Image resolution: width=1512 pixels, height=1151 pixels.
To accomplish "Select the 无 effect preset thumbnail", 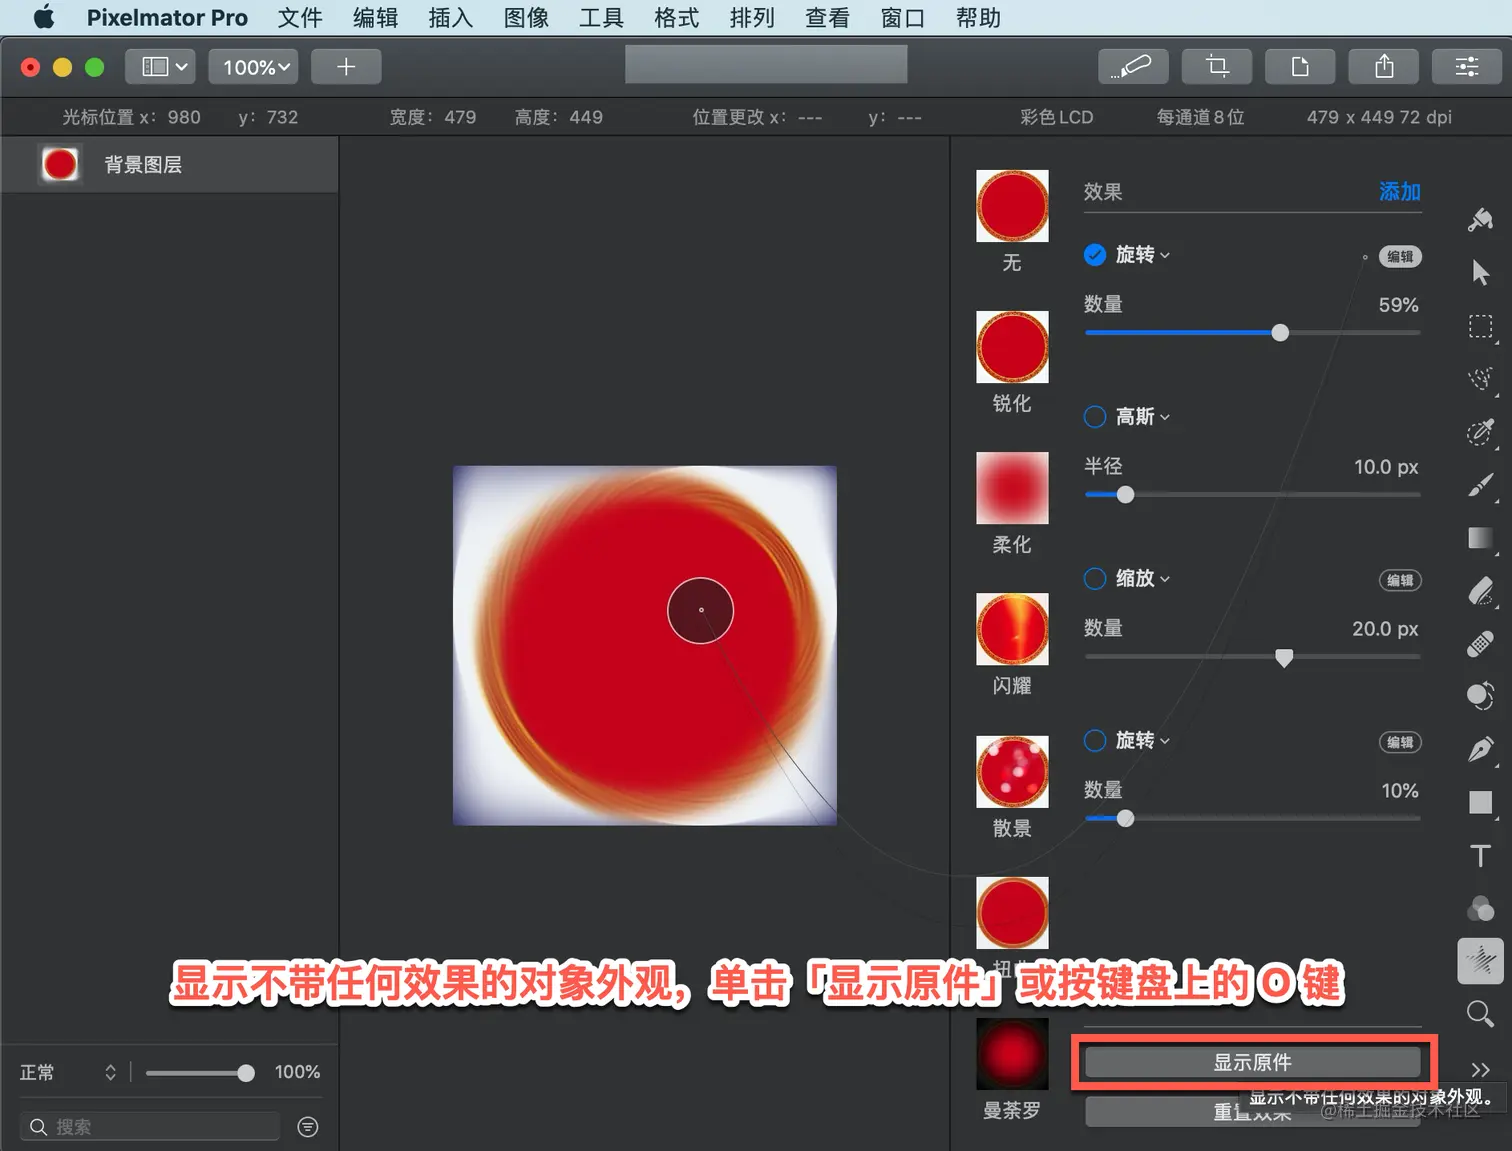I will click(1012, 206).
